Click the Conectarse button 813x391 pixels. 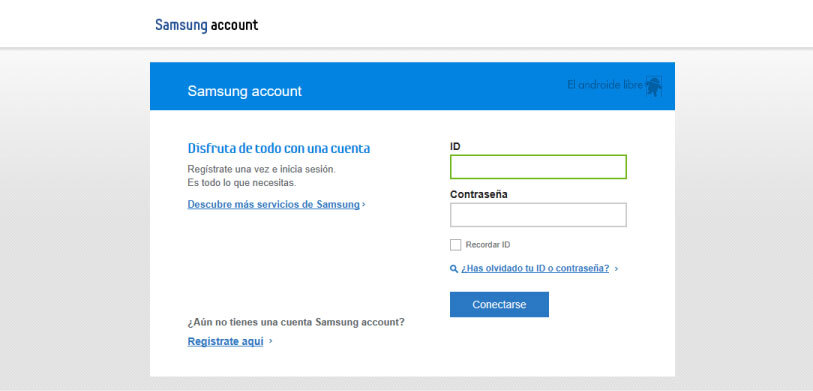point(499,304)
